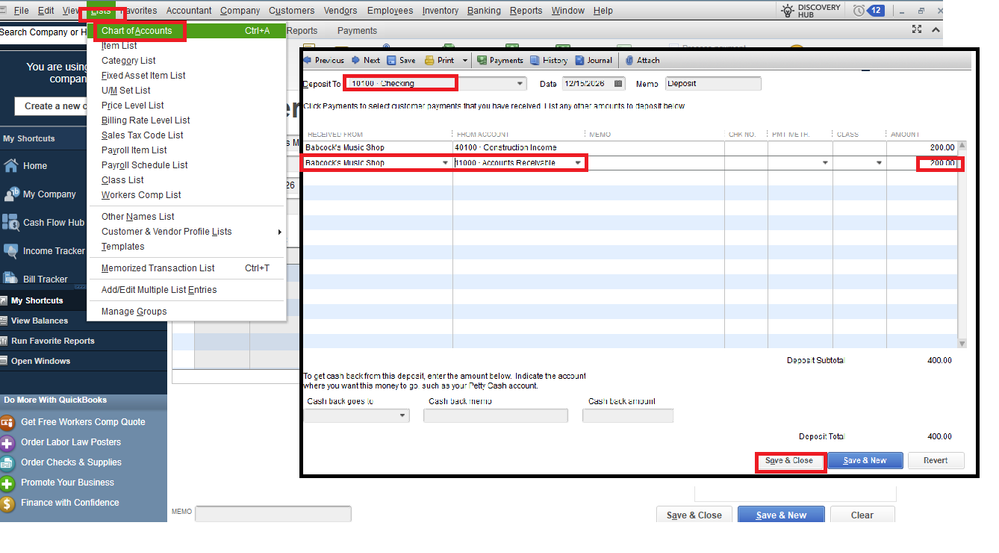
Task: Click background window's Save & New button
Action: pyautogui.click(x=781, y=515)
